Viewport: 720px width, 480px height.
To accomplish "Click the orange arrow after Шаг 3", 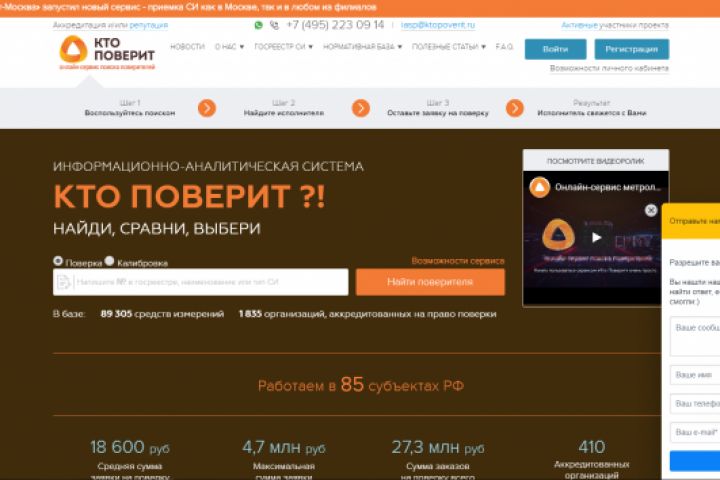I will coord(514,108).
